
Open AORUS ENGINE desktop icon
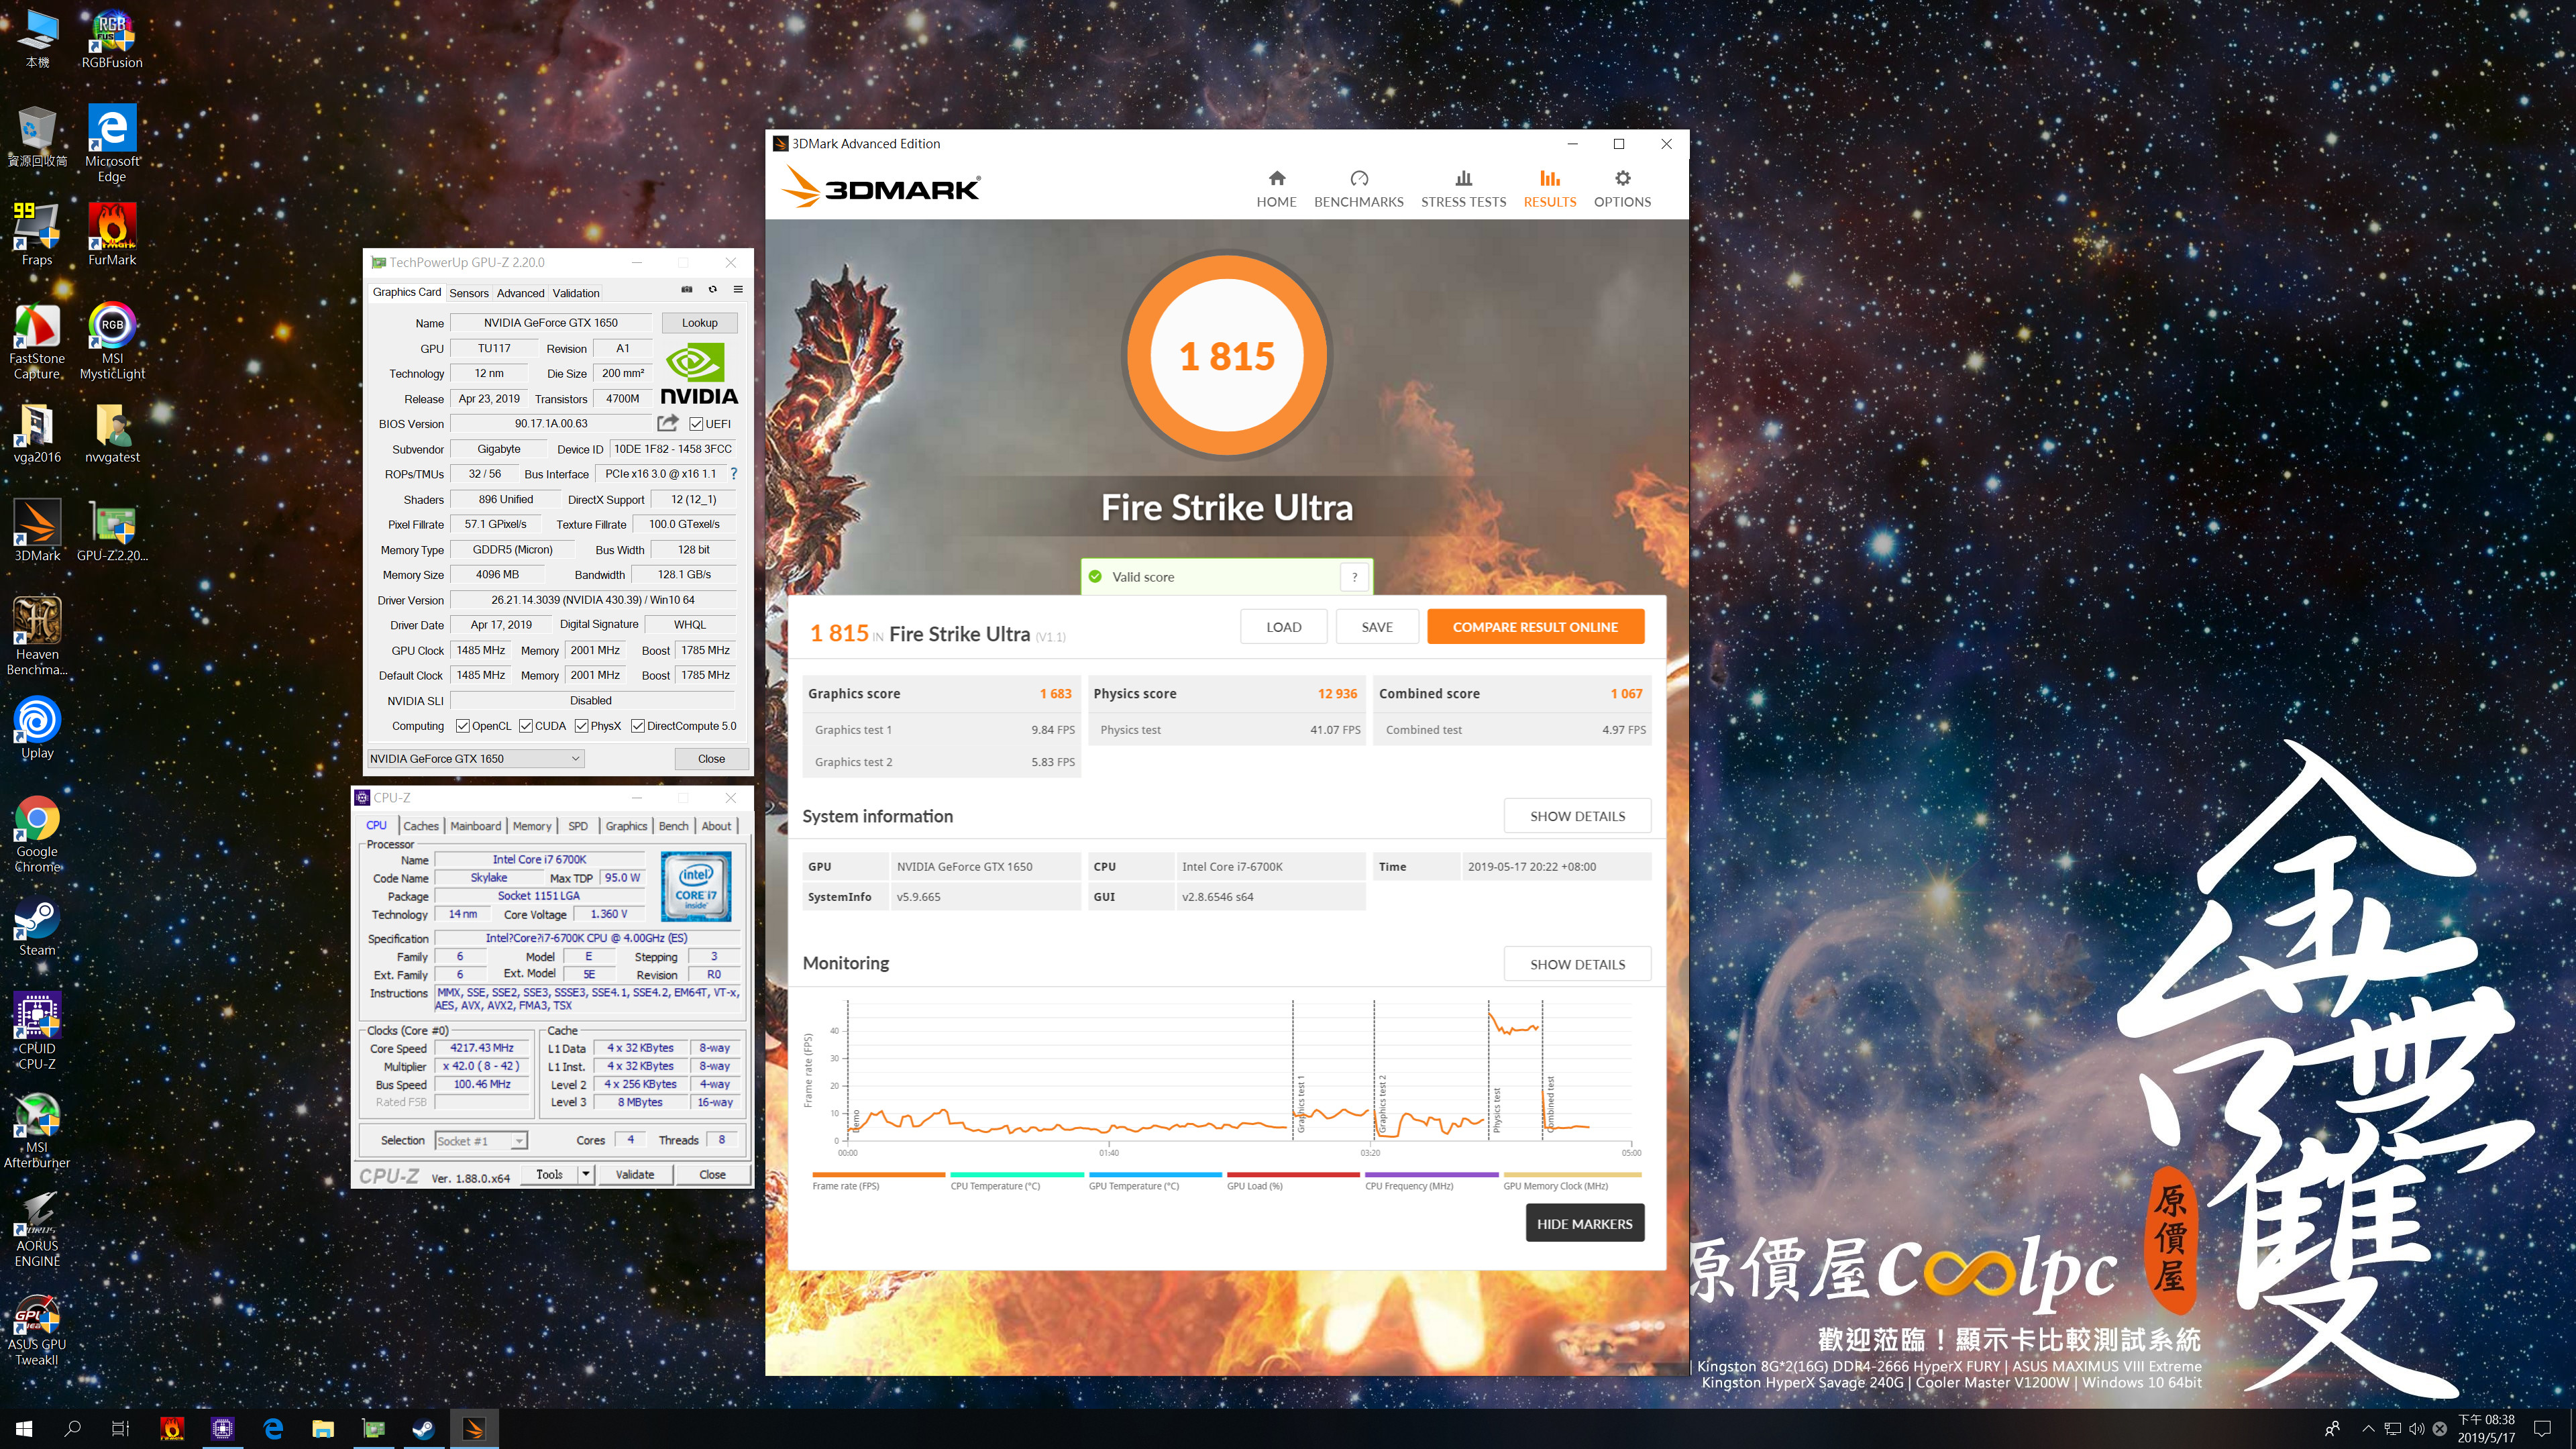37,1228
